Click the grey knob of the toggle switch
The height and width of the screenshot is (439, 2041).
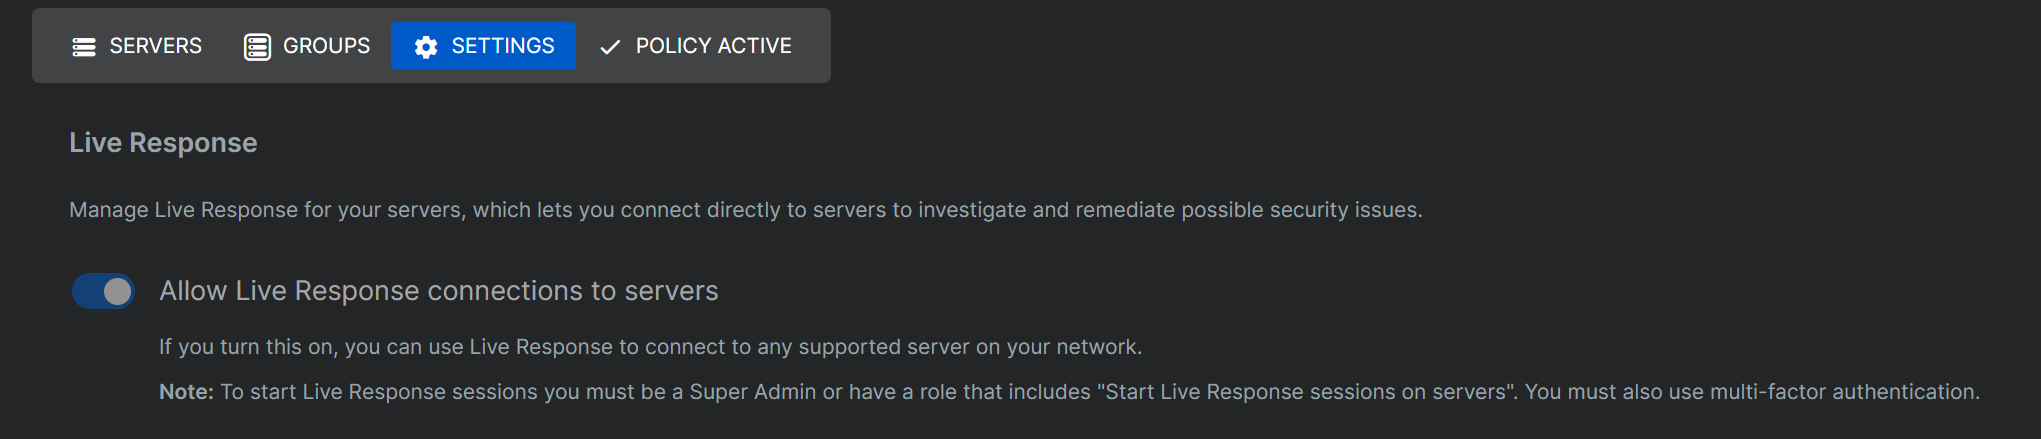pyautogui.click(x=117, y=291)
